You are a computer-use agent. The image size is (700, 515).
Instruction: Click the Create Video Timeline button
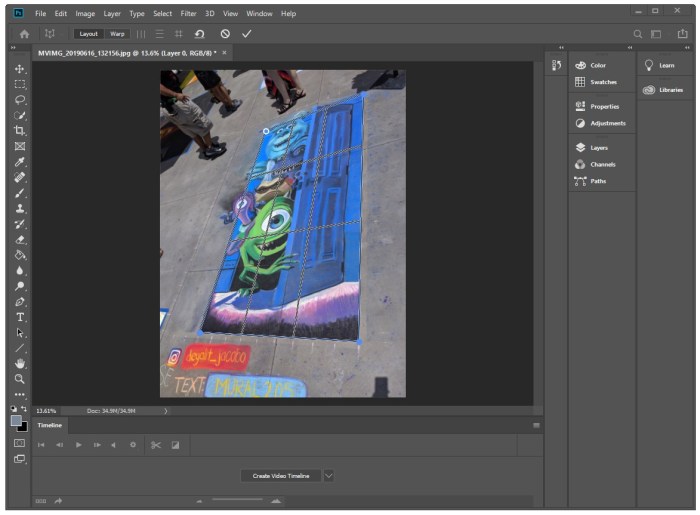coord(281,476)
